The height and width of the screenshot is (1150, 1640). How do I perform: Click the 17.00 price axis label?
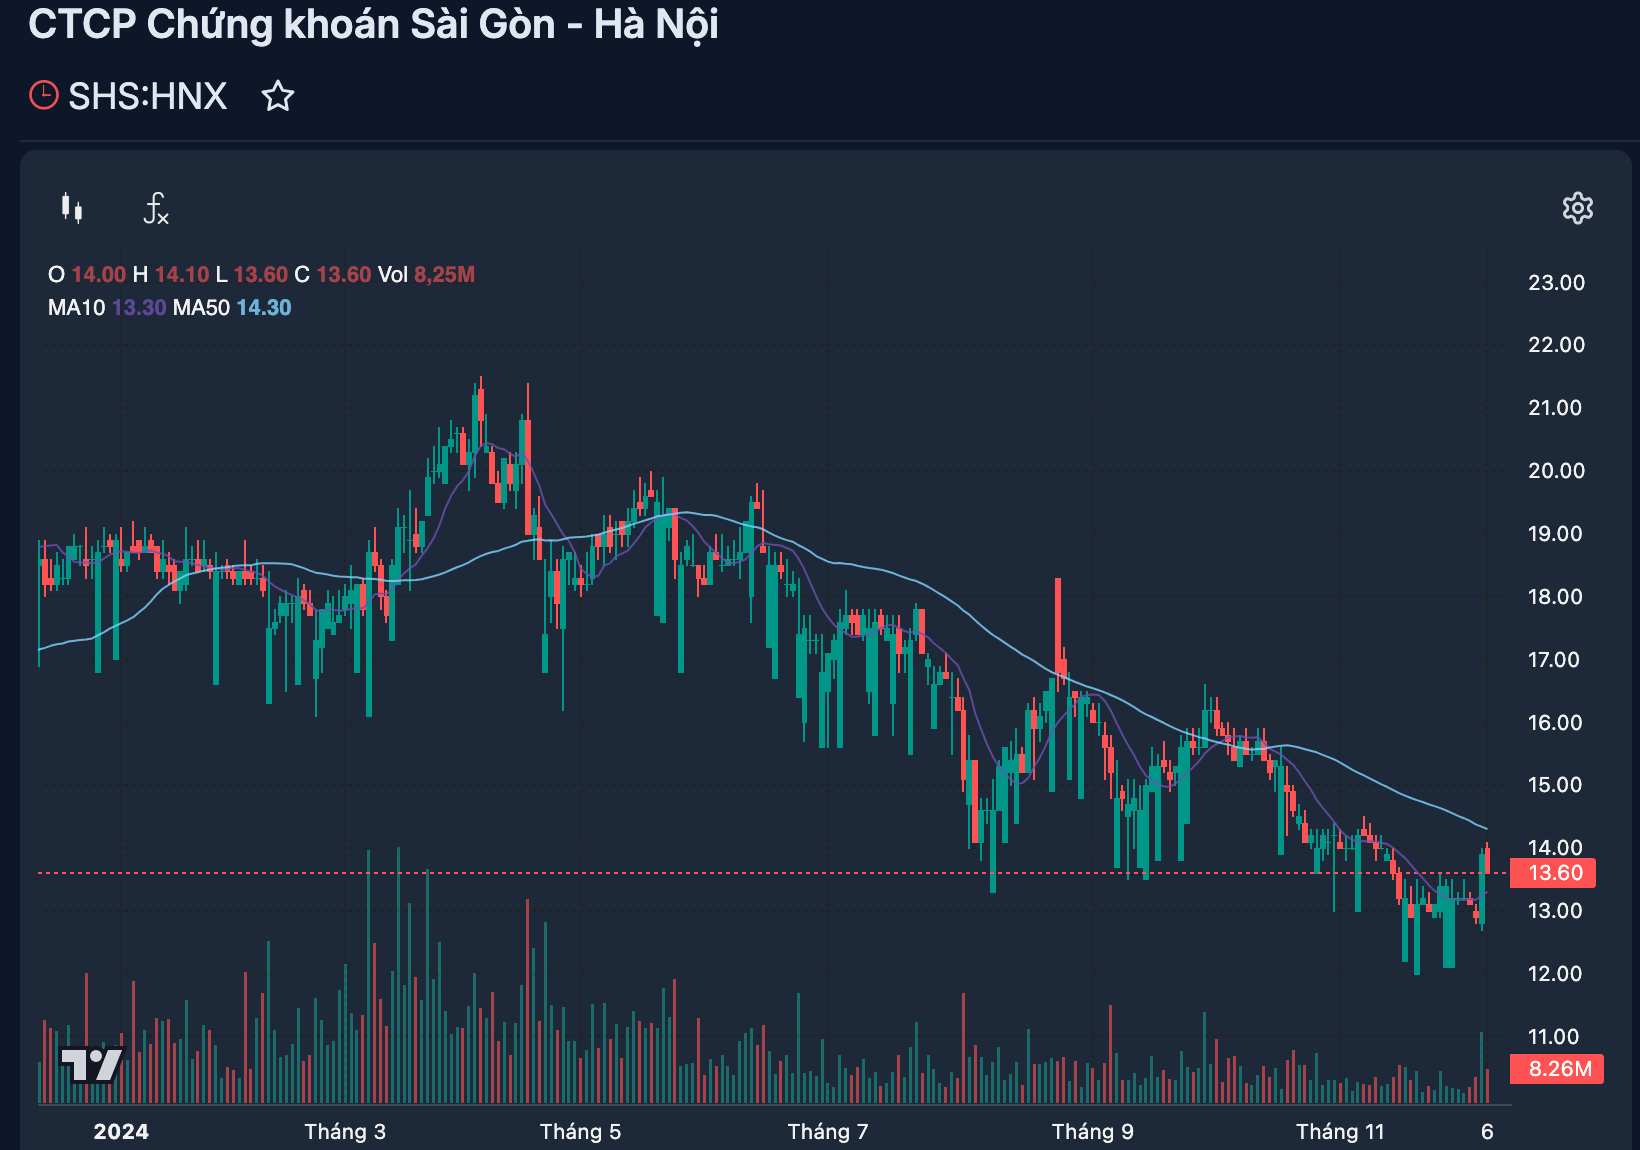tap(1554, 660)
